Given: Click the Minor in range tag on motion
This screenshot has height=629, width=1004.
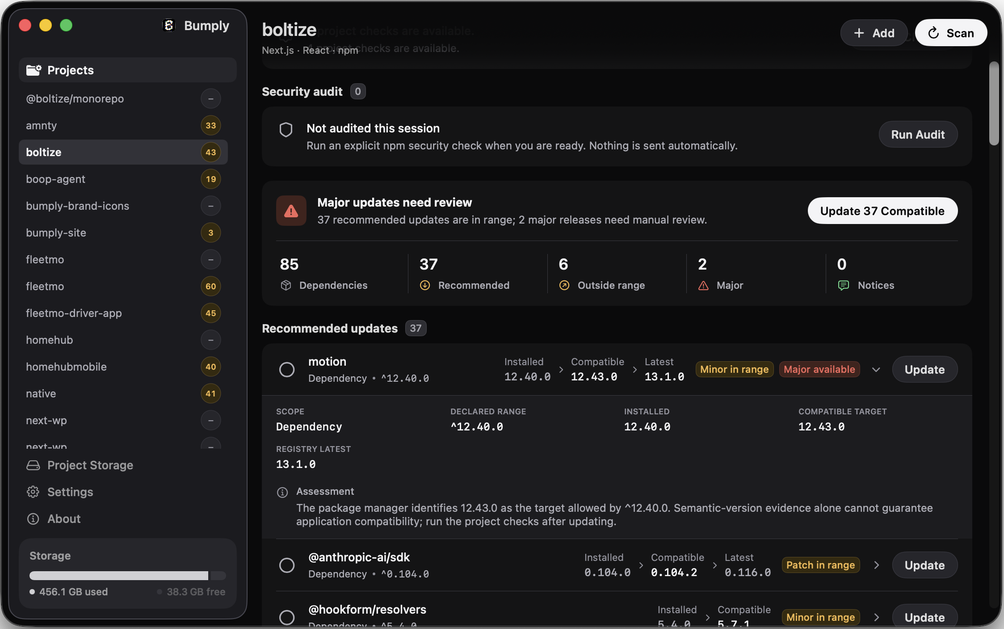Looking at the screenshot, I should (734, 370).
